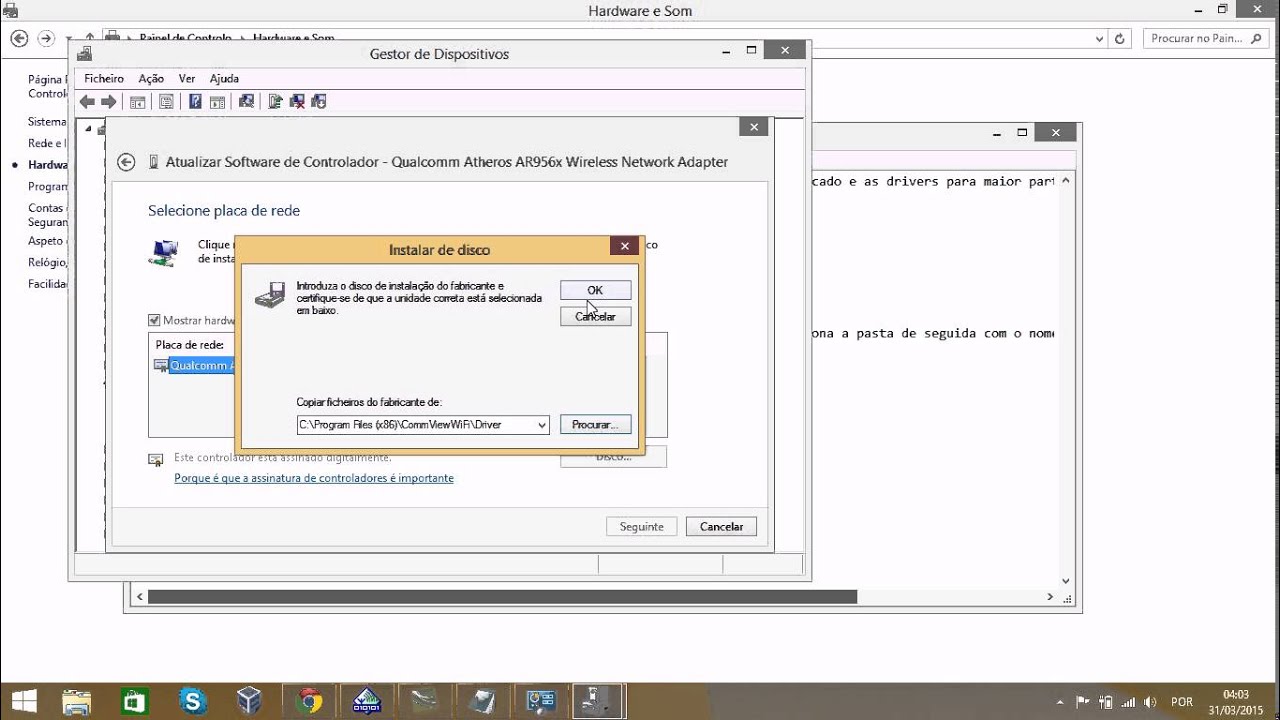Viewport: 1280px width, 720px height.
Task: Show hidden system tray icons
Action: [1060, 702]
